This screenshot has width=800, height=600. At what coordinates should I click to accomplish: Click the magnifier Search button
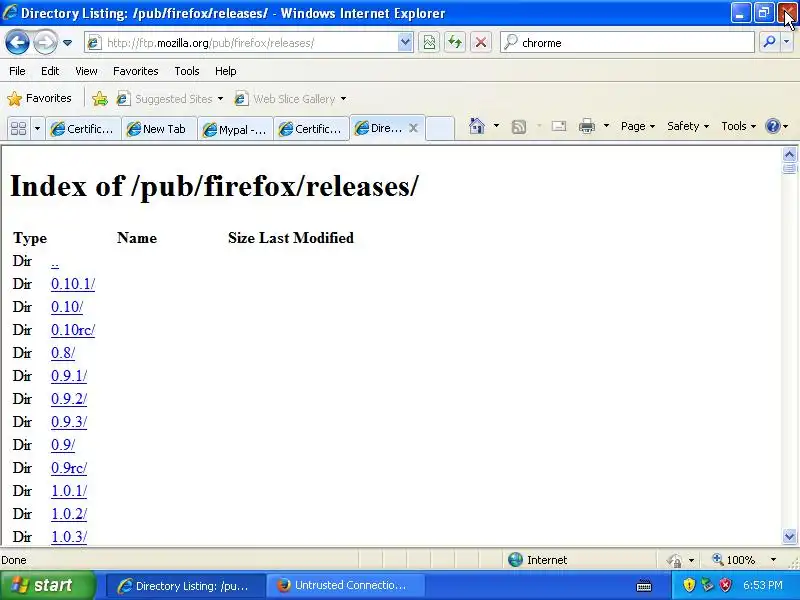[769, 43]
